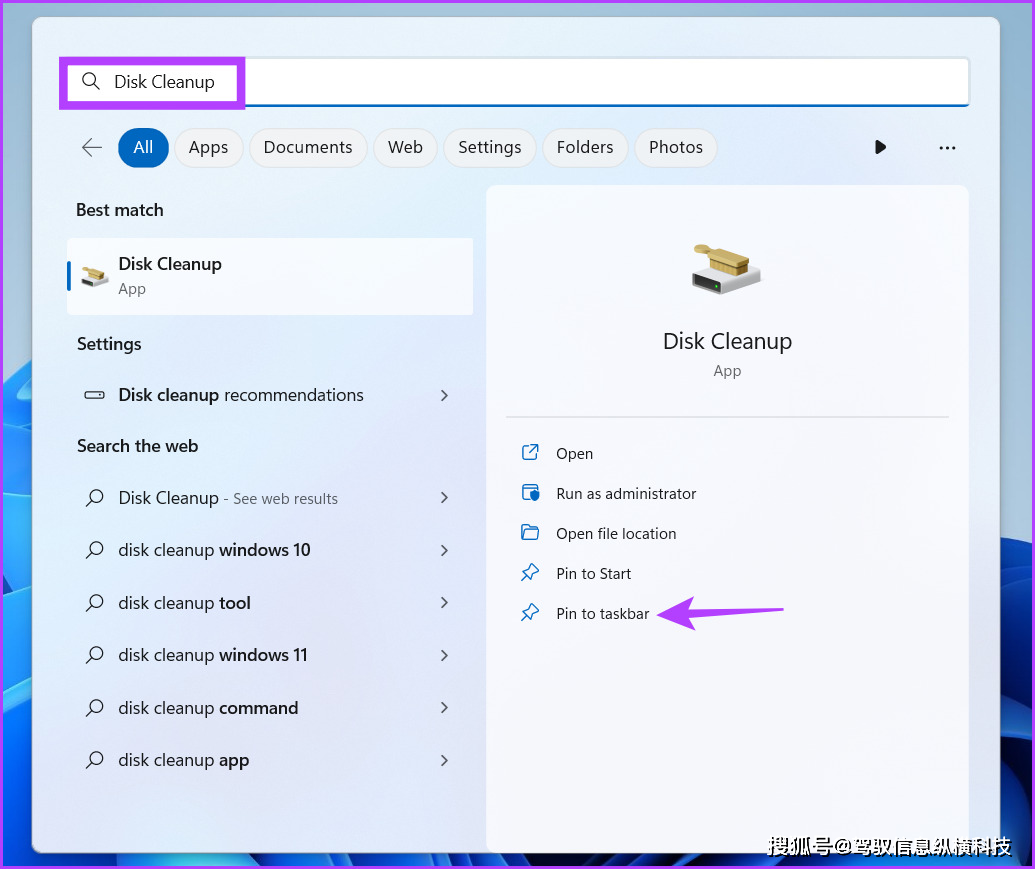1035x869 pixels.
Task: Open Disk Cleanup - See web results
Action: (x=270, y=498)
